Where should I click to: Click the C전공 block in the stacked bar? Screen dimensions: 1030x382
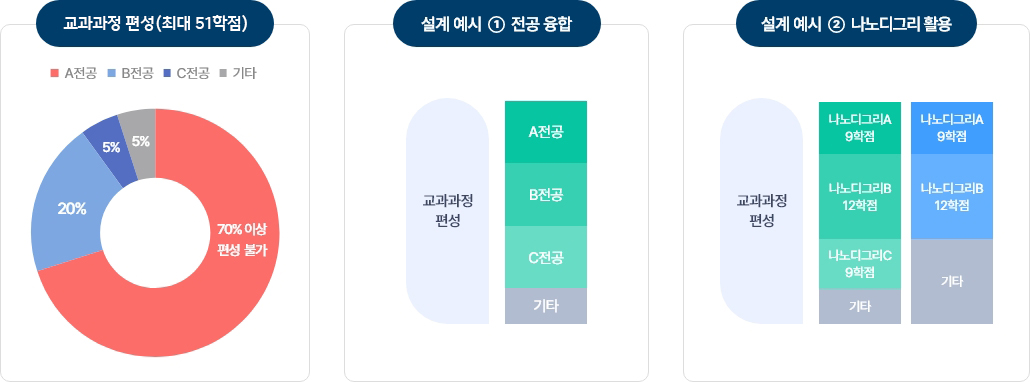[x=546, y=257]
